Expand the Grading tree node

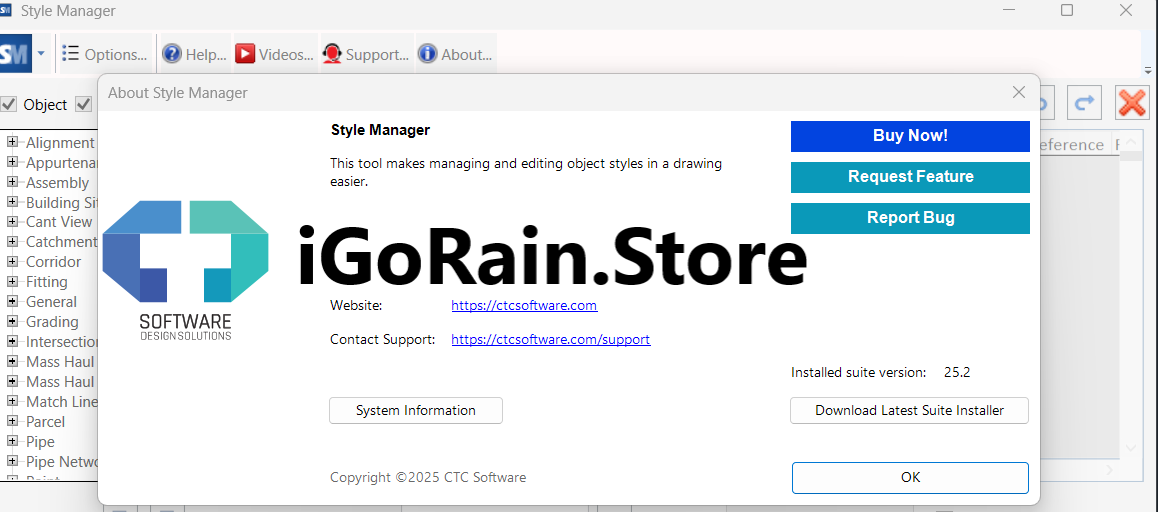(x=13, y=322)
